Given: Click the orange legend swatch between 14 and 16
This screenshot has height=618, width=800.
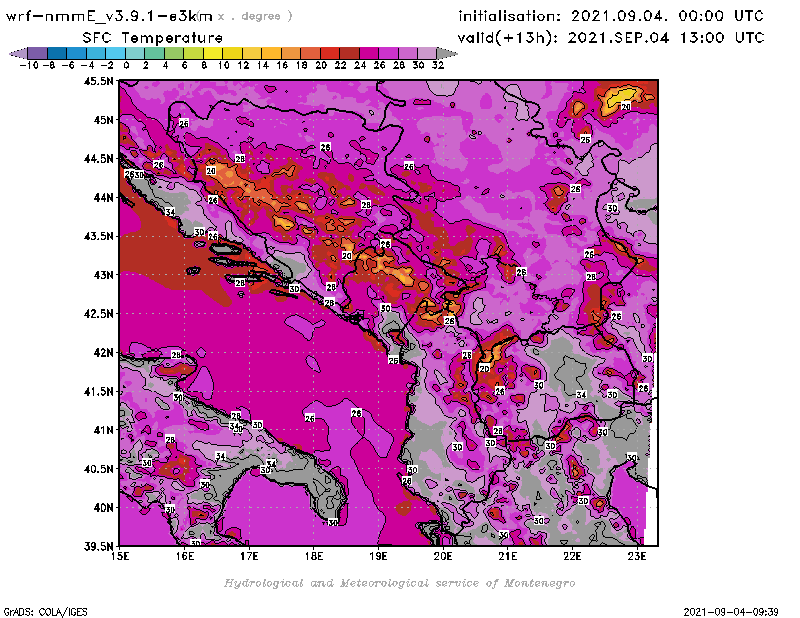Looking at the screenshot, I should tap(271, 53).
